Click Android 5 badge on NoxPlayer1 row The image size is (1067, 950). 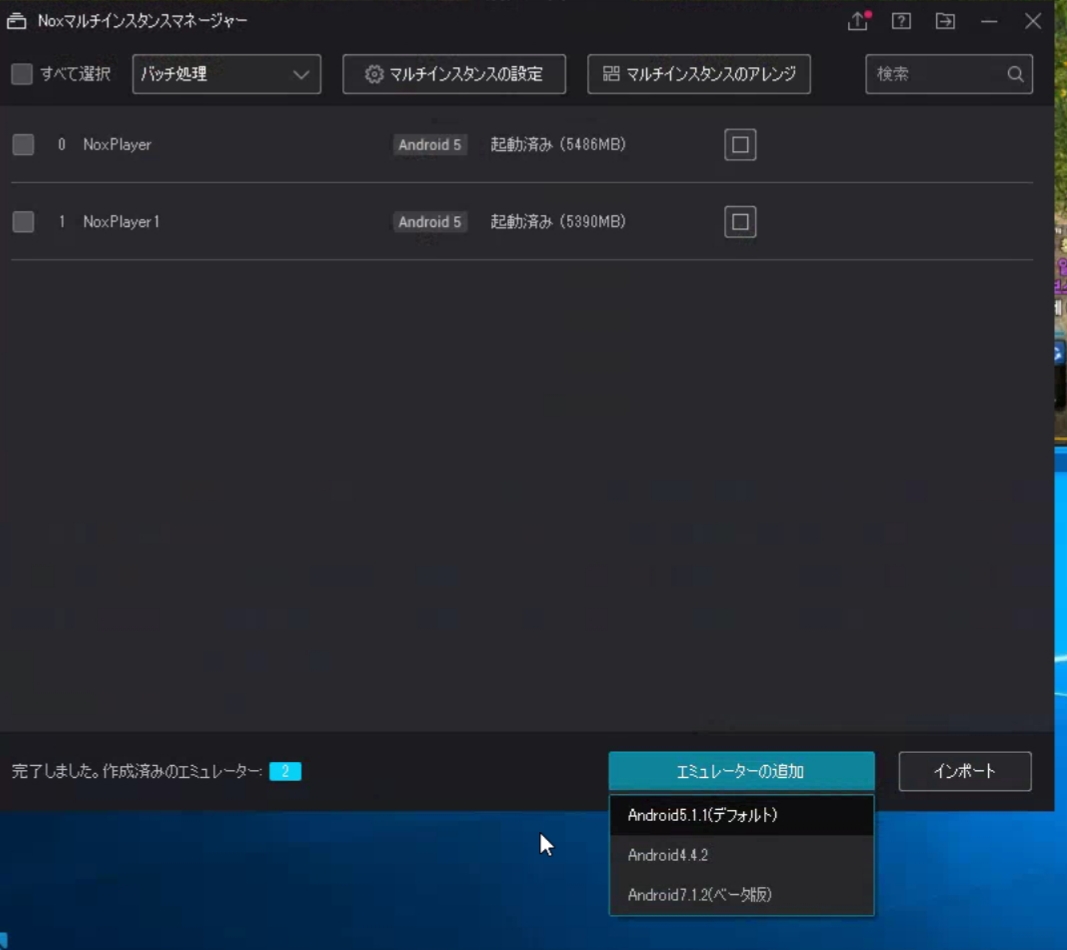pyautogui.click(x=429, y=222)
